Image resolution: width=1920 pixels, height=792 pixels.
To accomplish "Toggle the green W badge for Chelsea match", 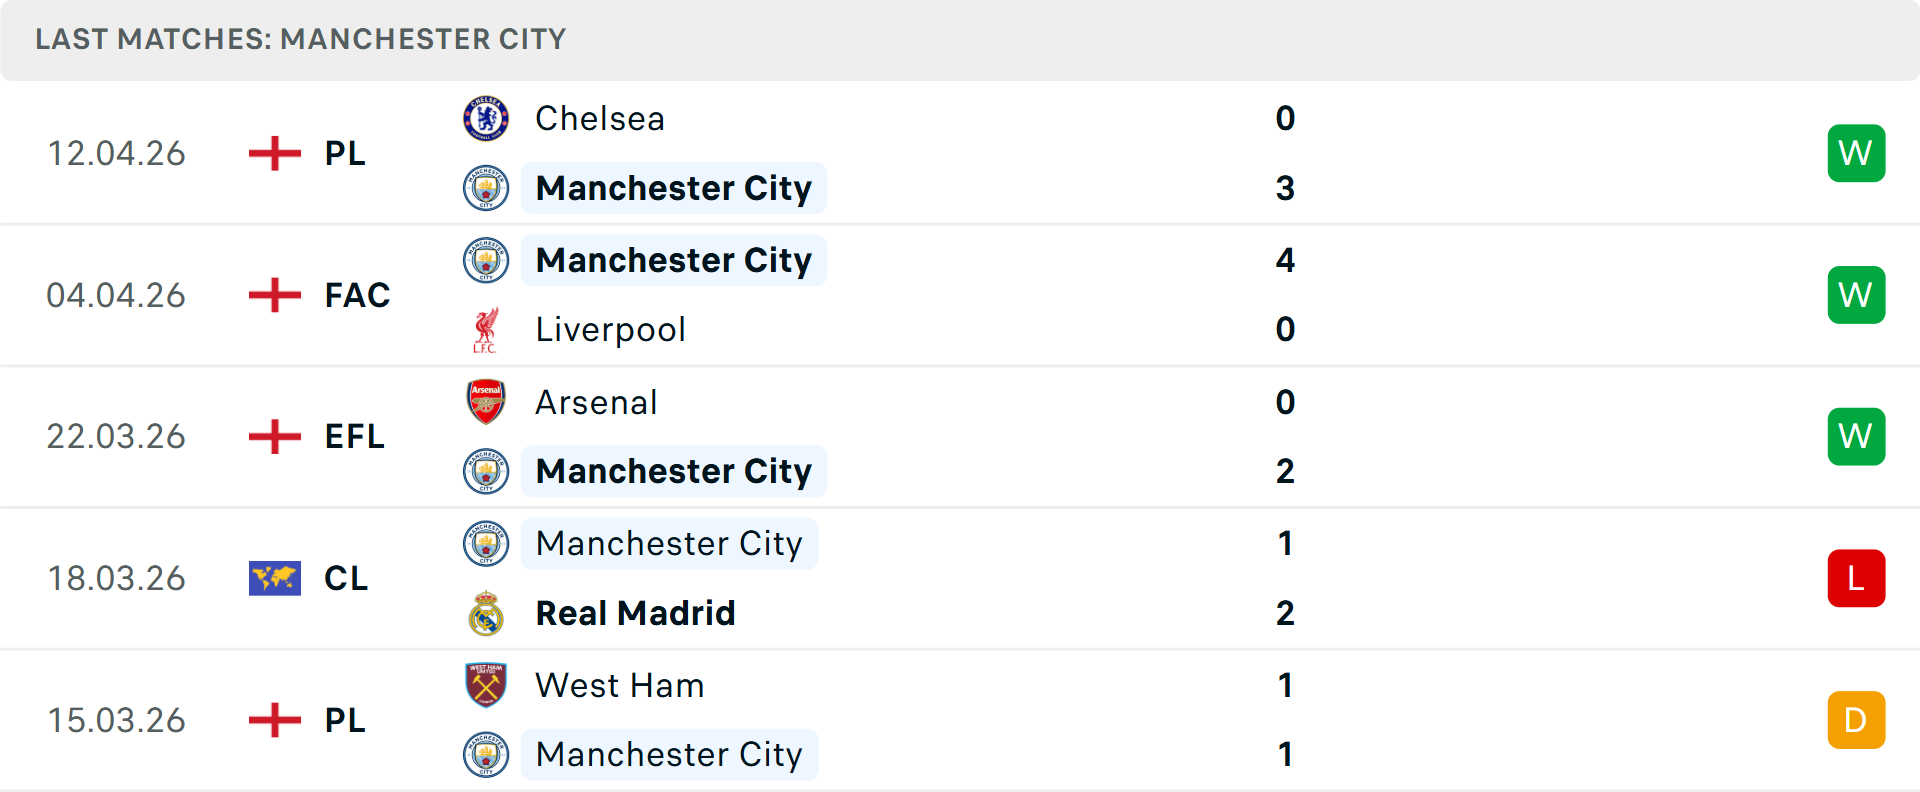I will point(1856,152).
